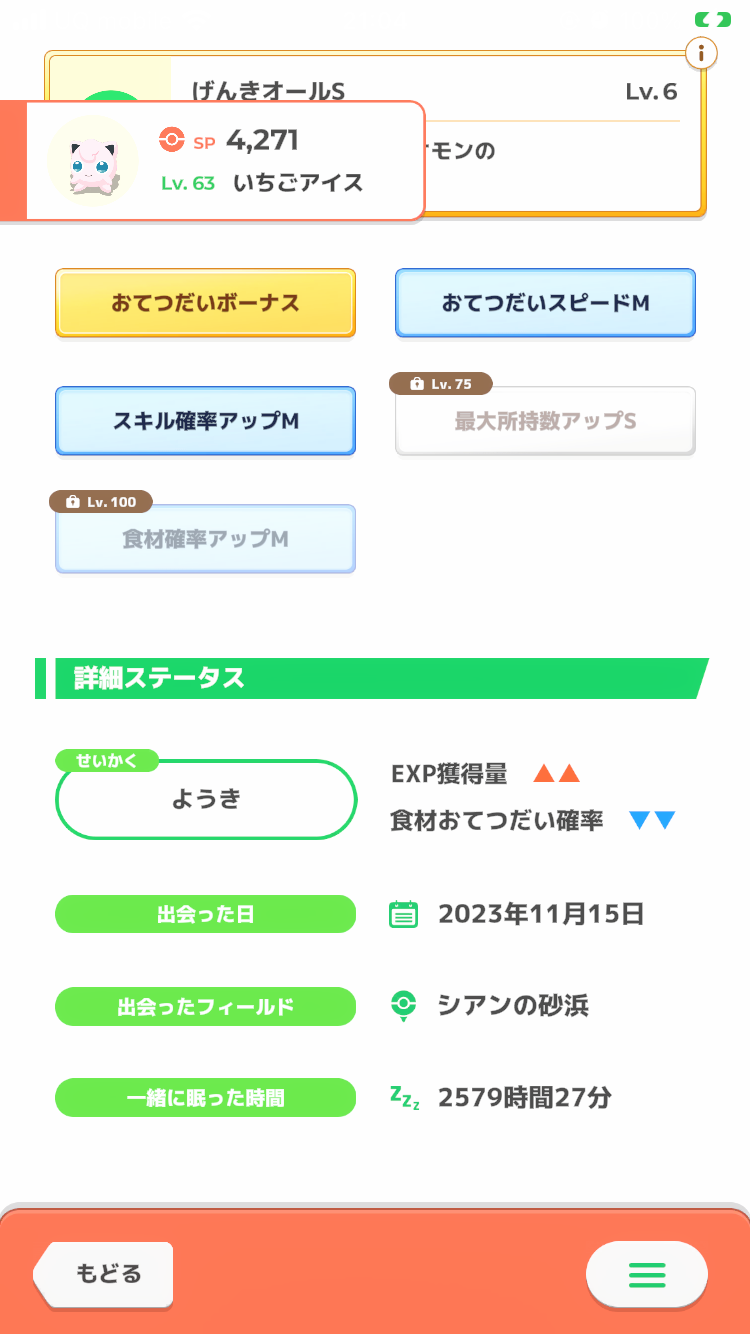The image size is (750, 1334).
Task: Click the map pin icon beside シアンの砂浜
Action: (403, 1006)
